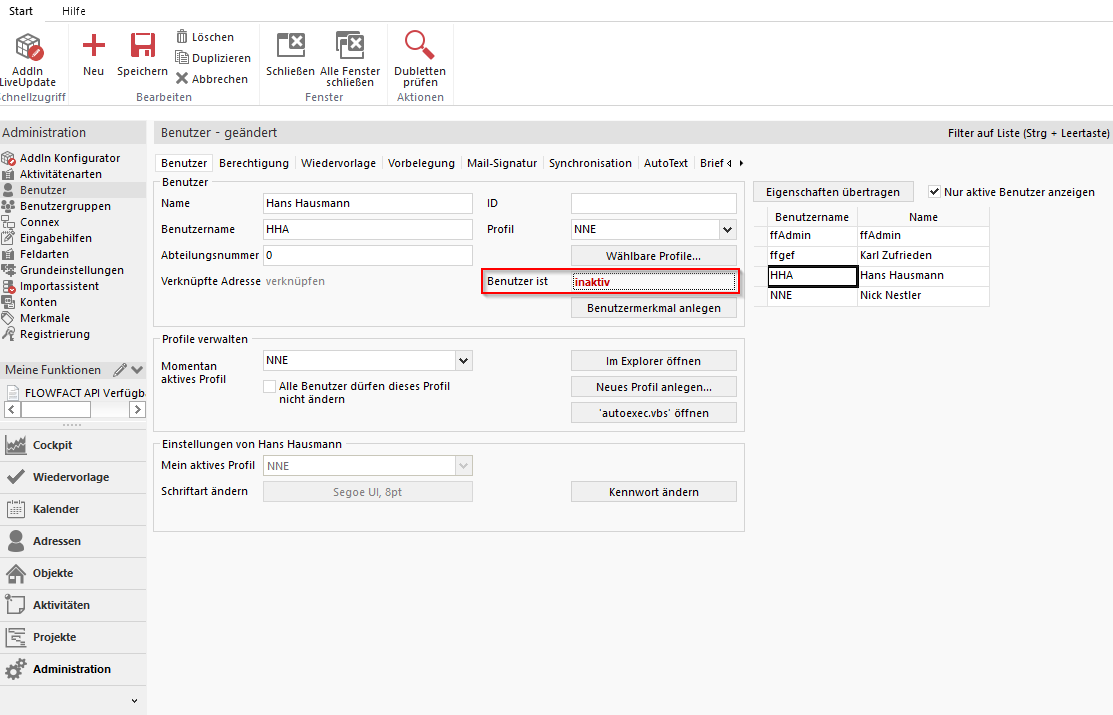Screen dimensions: 1113x715
Task: Edit Meine Funktionen with the pencil icon
Action: click(120, 370)
